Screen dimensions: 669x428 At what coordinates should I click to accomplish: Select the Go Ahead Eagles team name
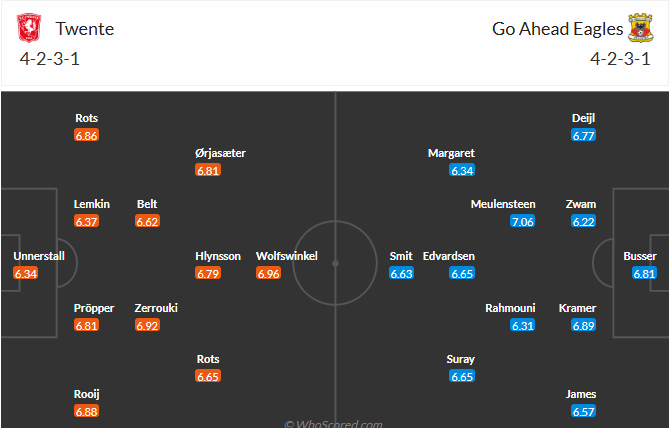[555, 29]
